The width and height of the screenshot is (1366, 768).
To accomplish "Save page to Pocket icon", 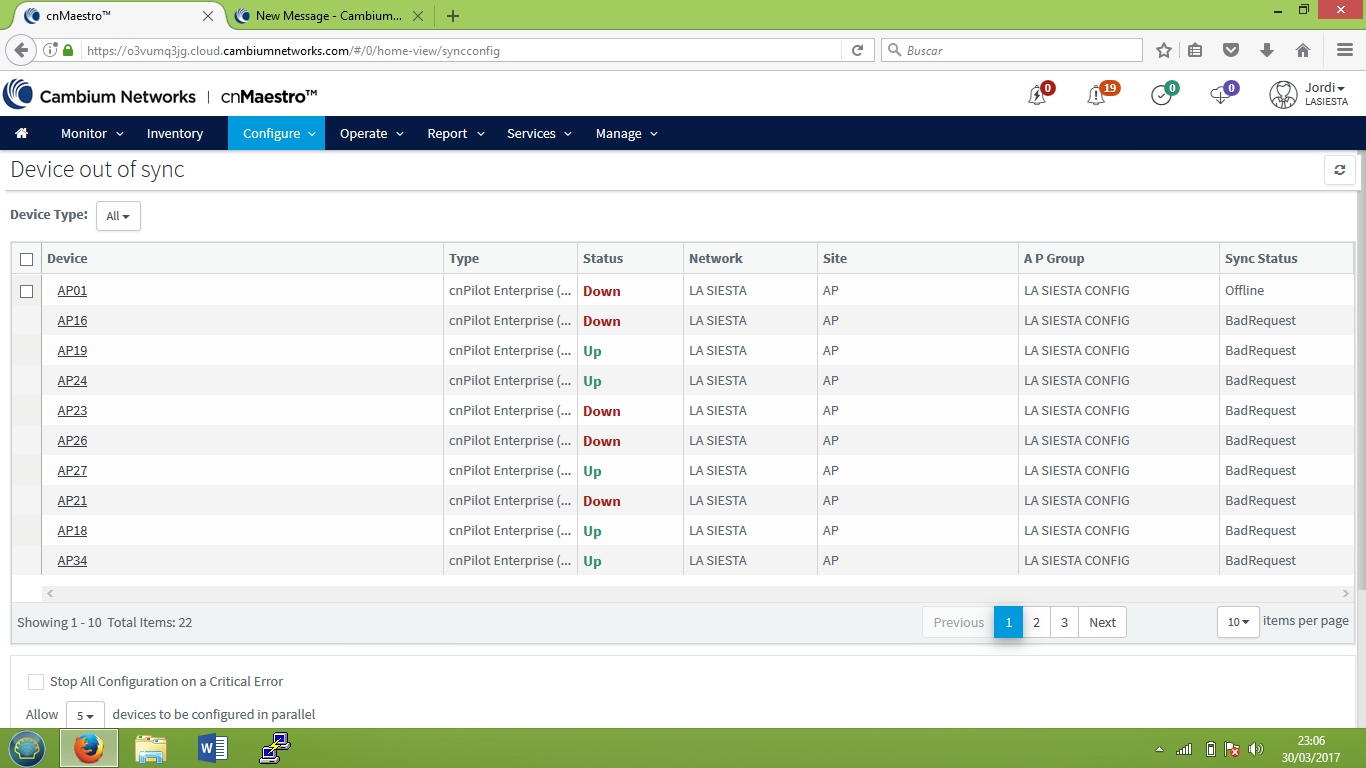I will click(x=1232, y=50).
